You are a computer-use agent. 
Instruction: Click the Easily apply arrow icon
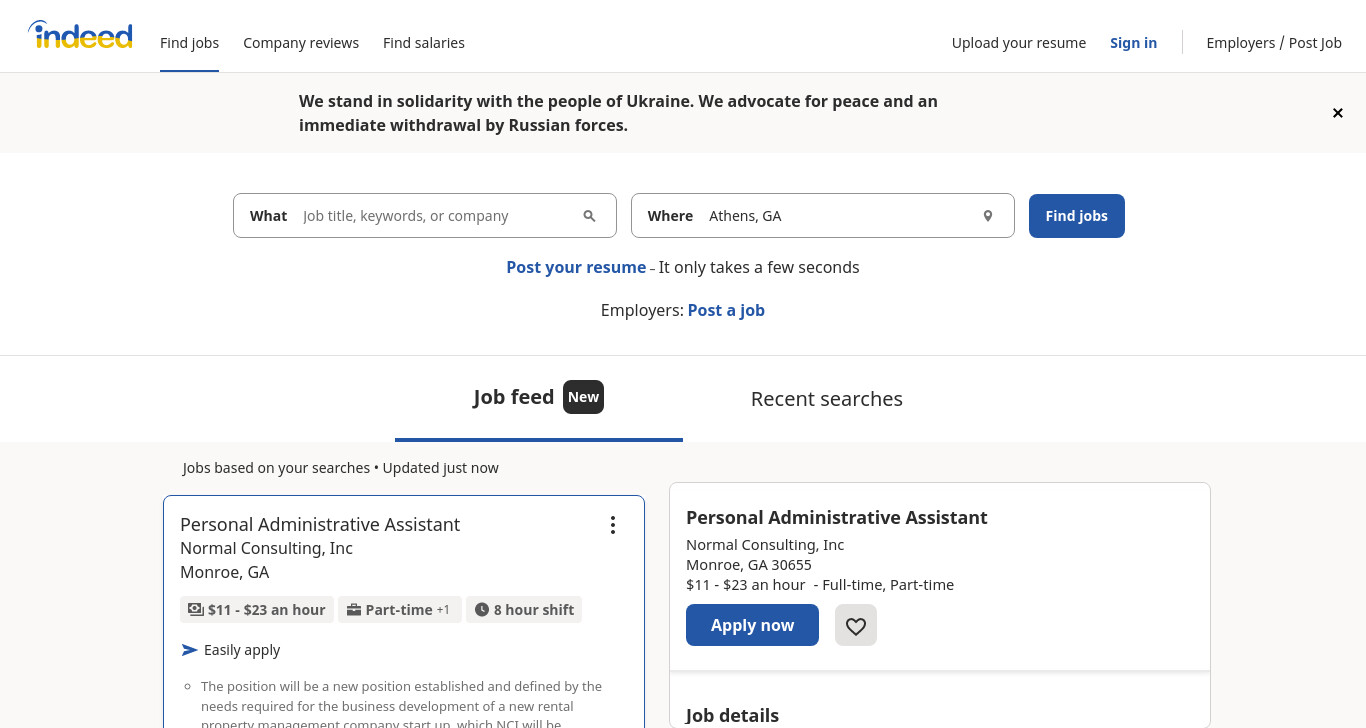tap(190, 650)
